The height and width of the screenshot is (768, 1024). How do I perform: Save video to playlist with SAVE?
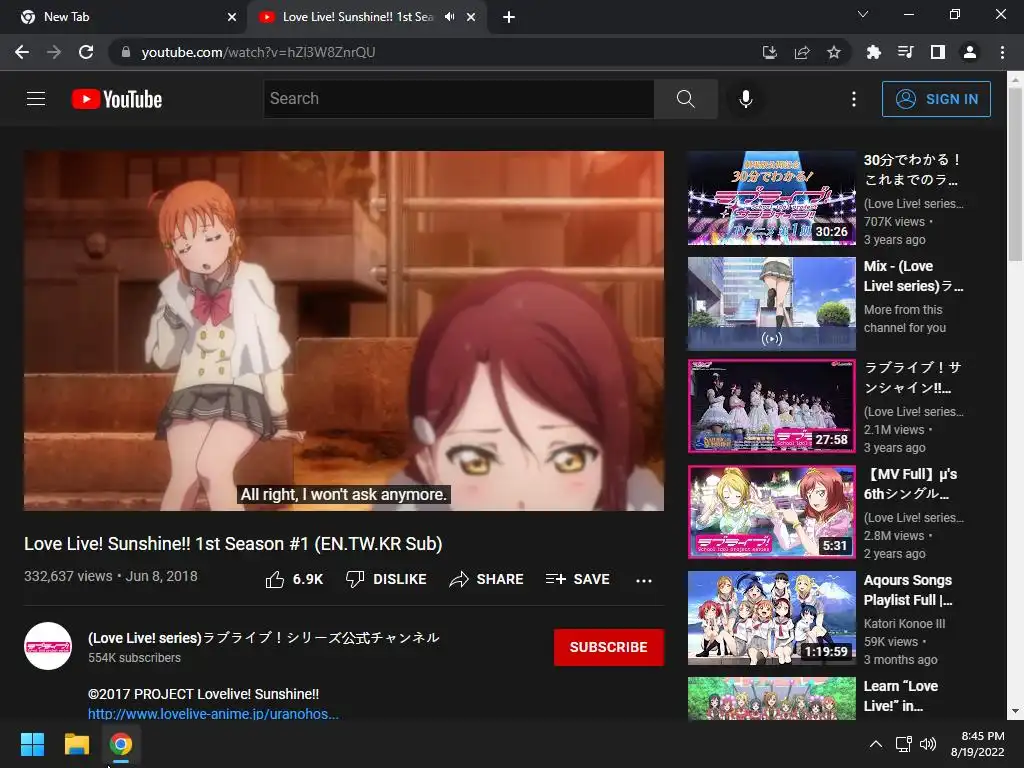point(577,579)
